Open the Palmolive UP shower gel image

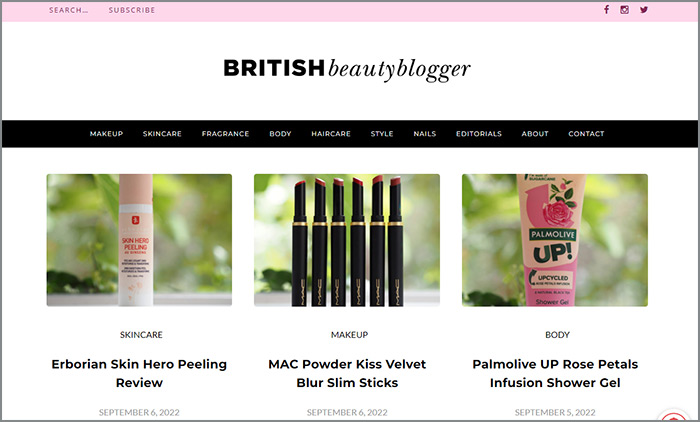click(555, 240)
